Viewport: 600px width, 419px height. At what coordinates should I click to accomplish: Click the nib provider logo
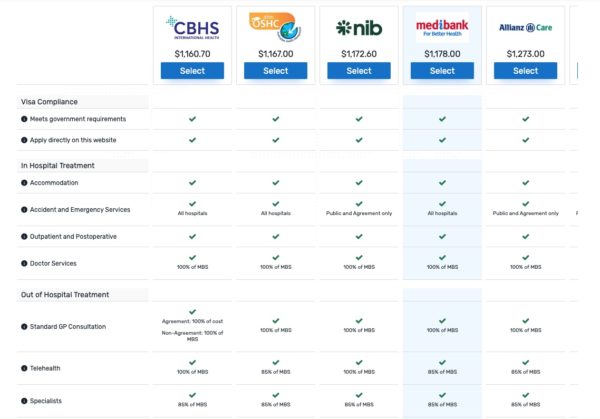click(359, 27)
